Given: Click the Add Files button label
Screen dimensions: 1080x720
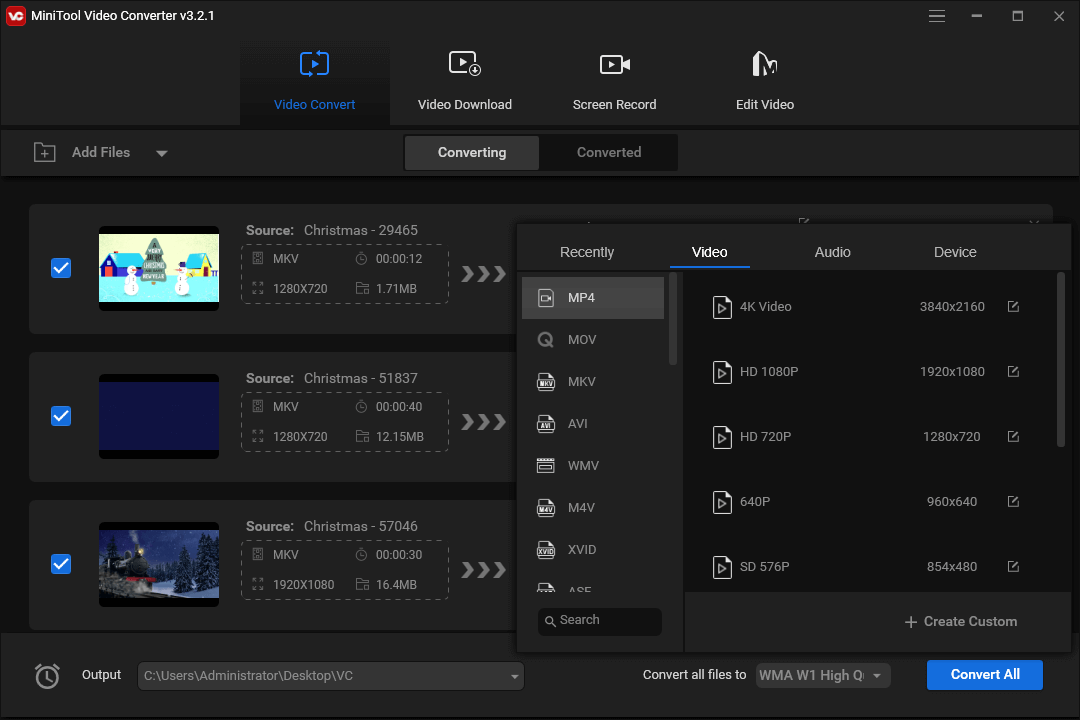Looking at the screenshot, I should 101,152.
